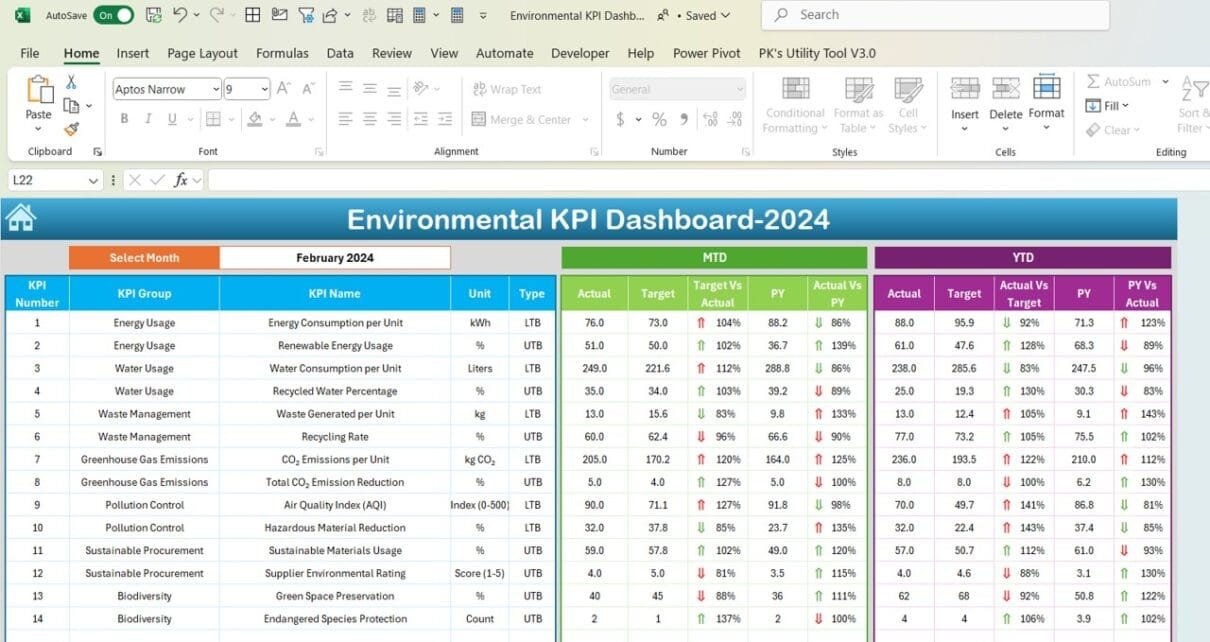Expand the font size dropdown

(262, 89)
